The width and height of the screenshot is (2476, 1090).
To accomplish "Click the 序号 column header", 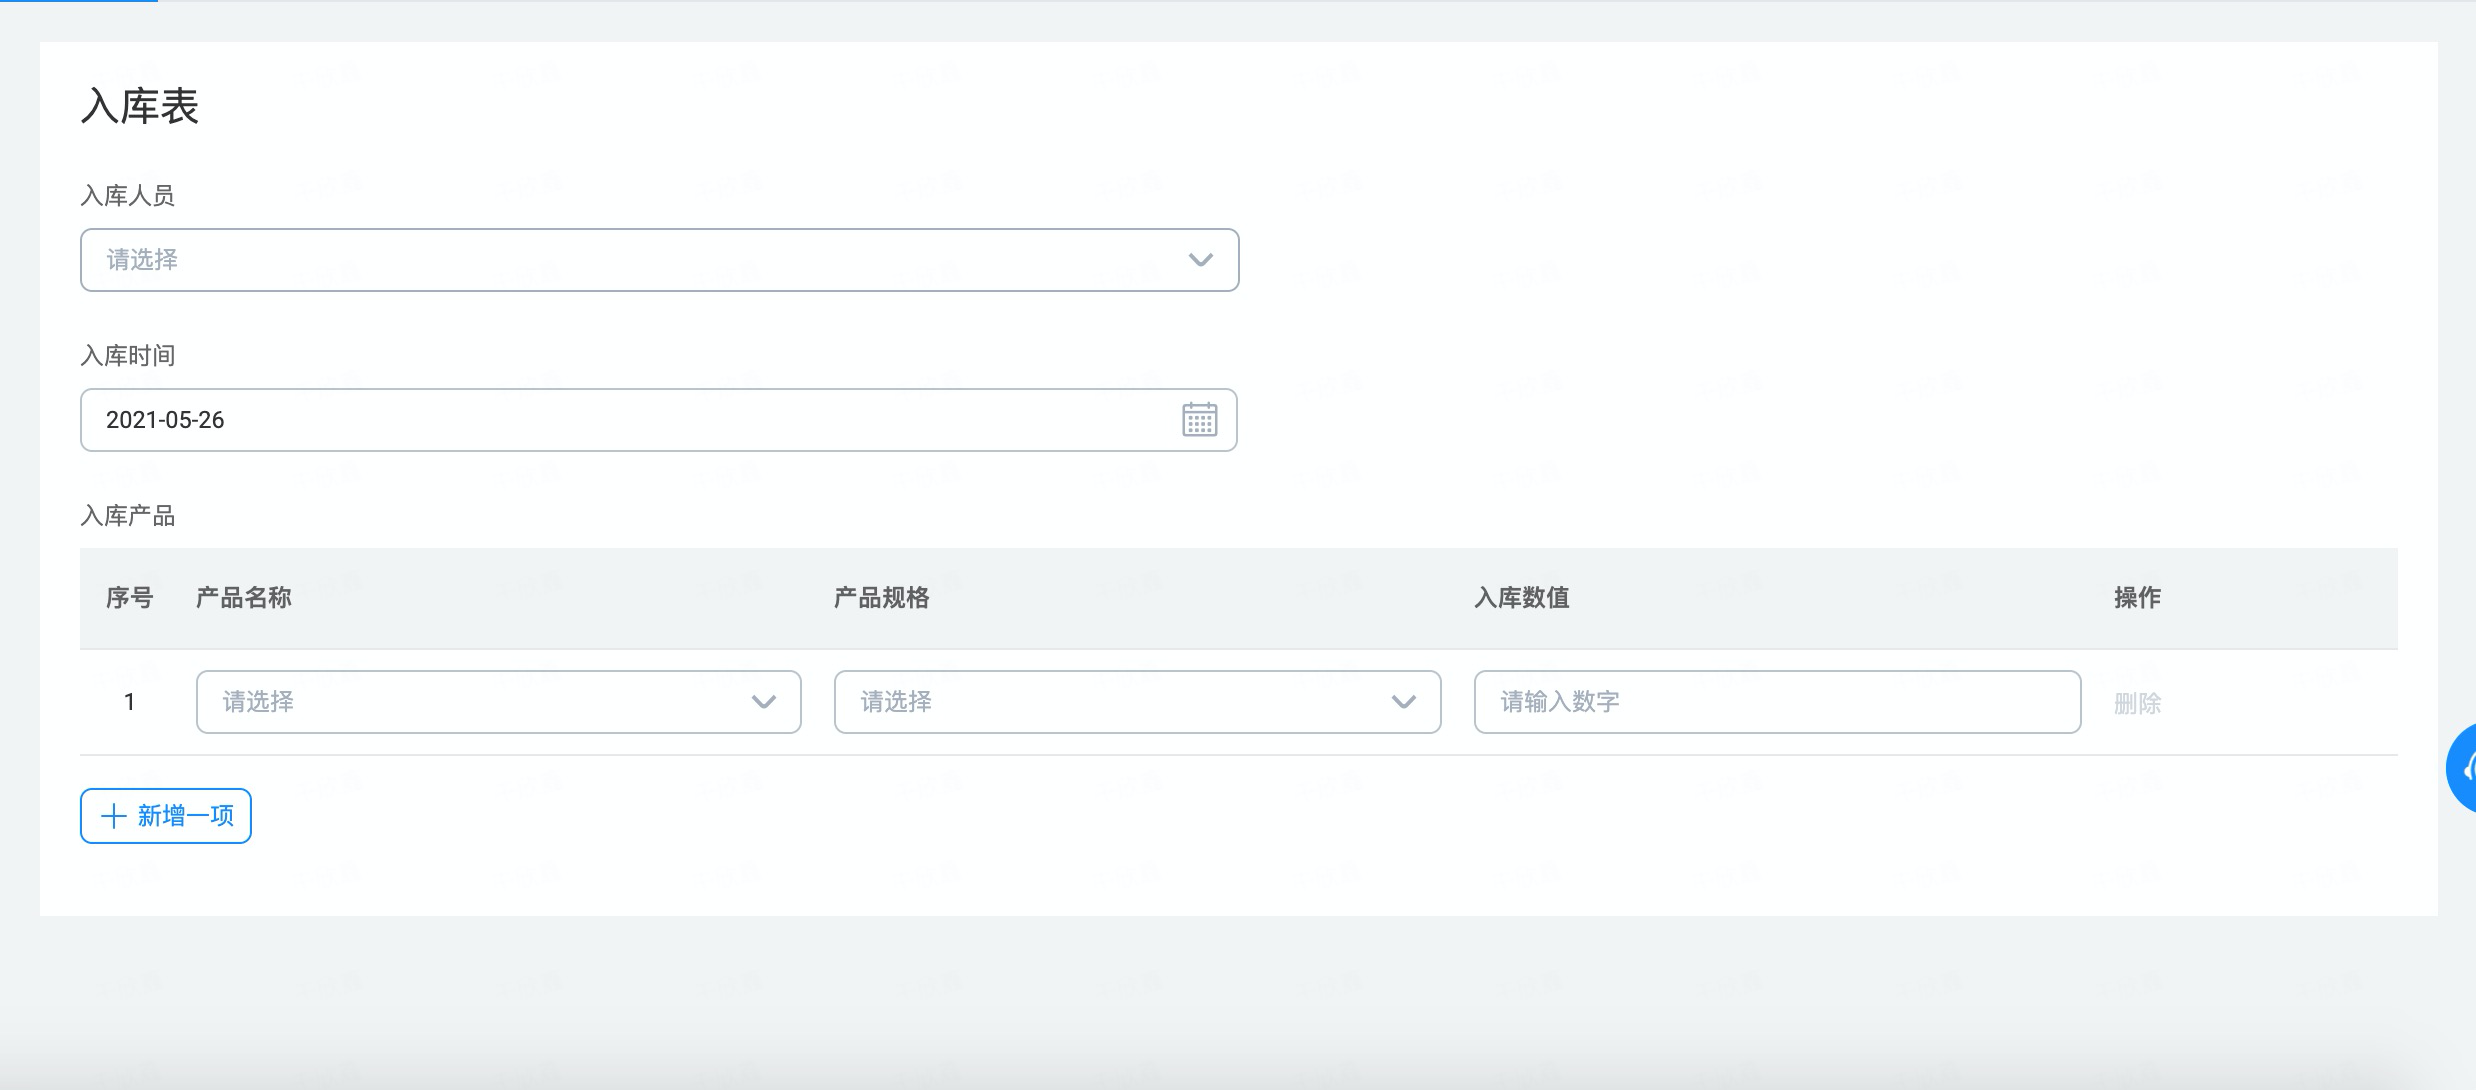I will coord(129,598).
